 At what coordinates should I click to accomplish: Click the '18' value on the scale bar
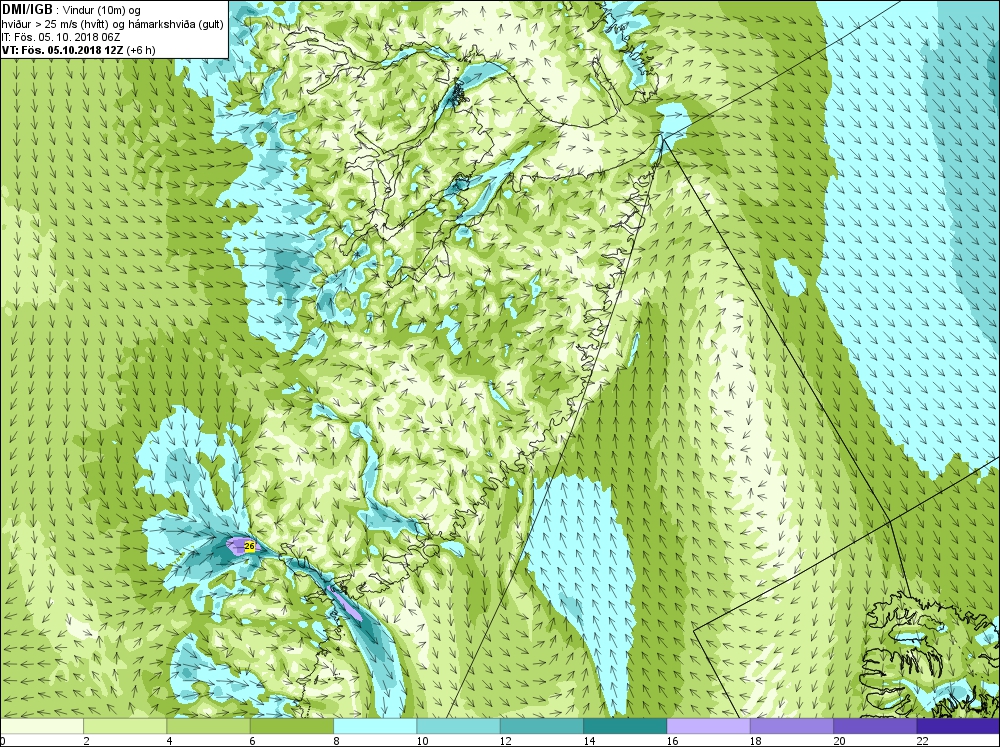pos(756,741)
